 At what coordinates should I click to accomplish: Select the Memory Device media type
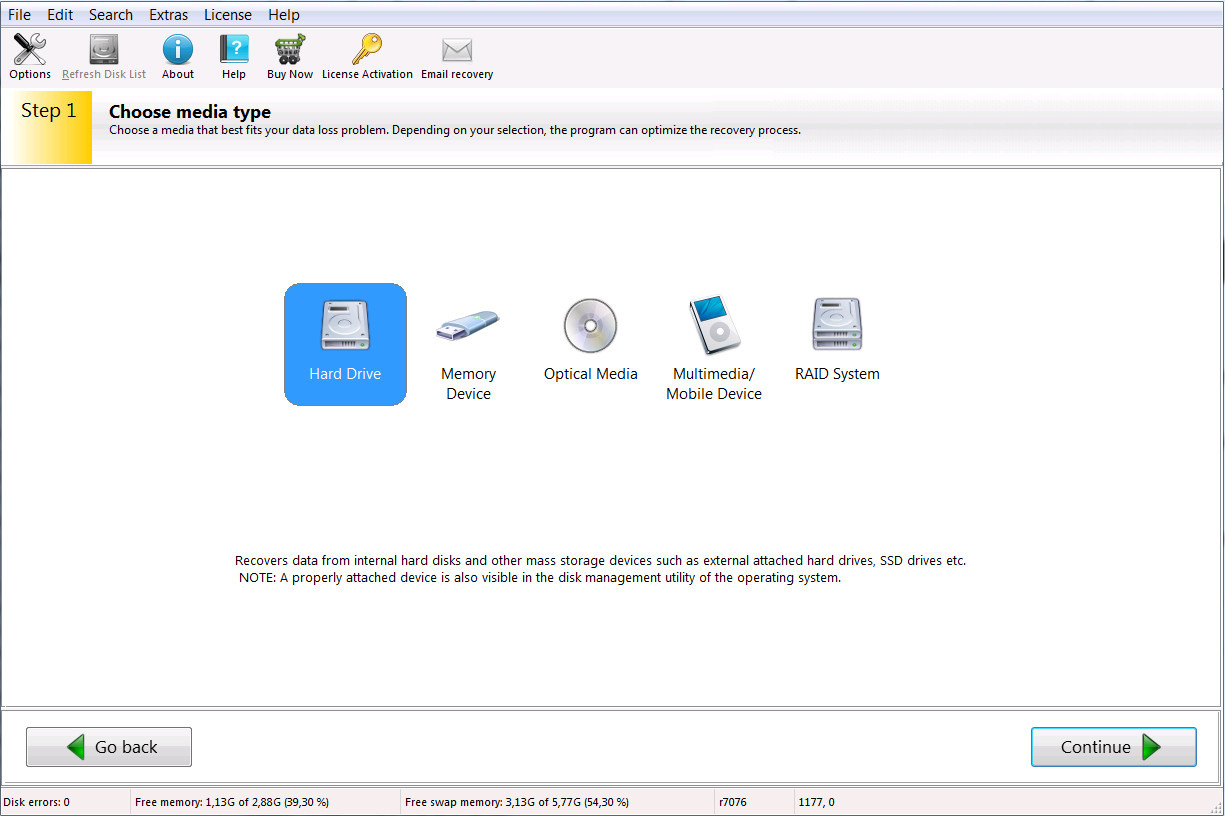point(468,350)
